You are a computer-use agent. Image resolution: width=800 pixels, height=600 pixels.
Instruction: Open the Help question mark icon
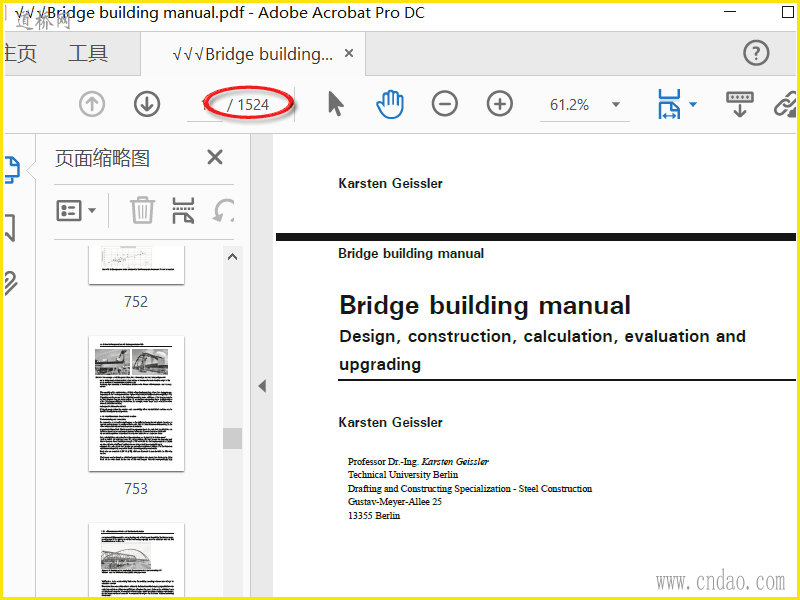point(756,53)
